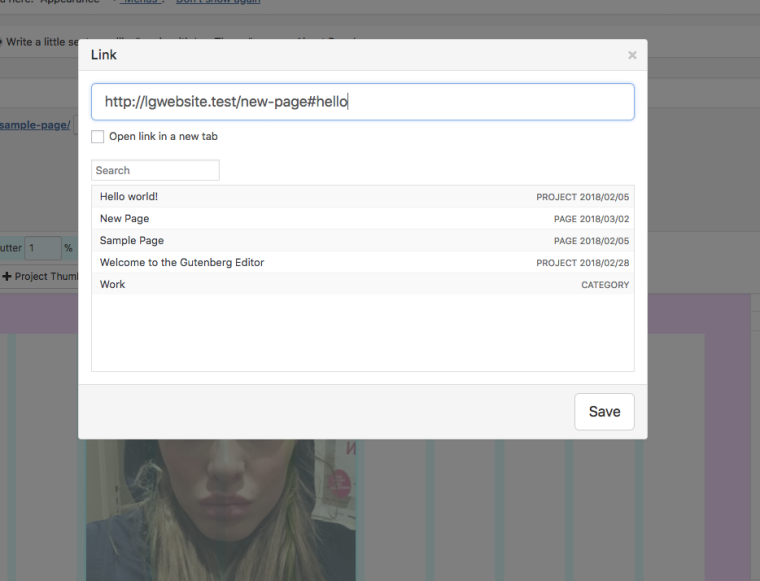Open the sample-page/ permalink
The width and height of the screenshot is (760, 581).
[35, 125]
